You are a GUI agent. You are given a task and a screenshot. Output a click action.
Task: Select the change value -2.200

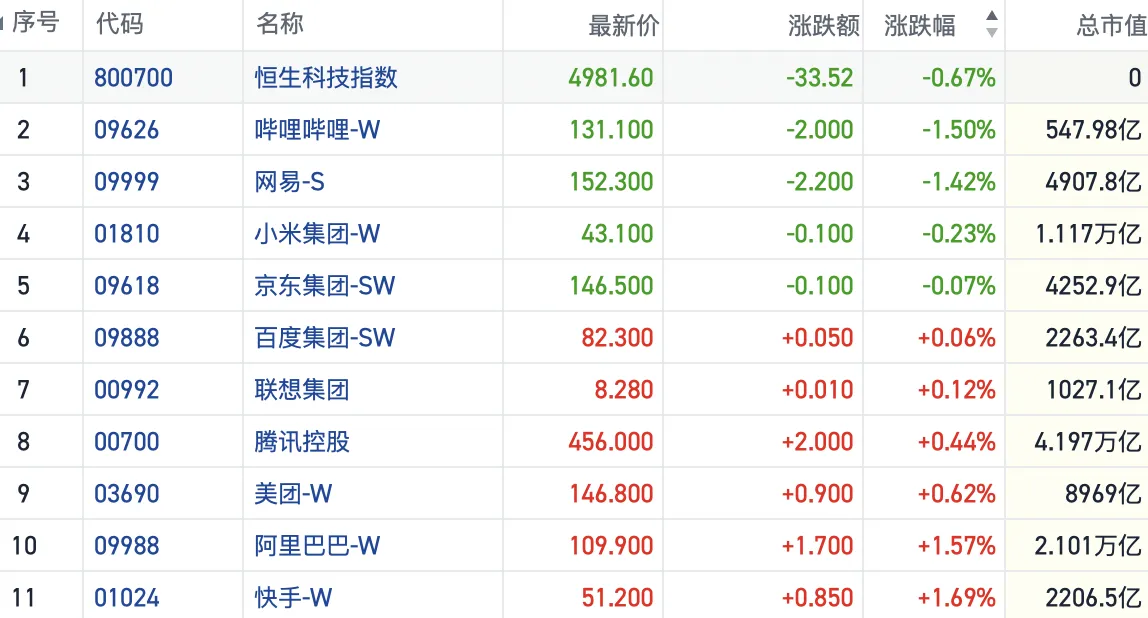(x=820, y=182)
